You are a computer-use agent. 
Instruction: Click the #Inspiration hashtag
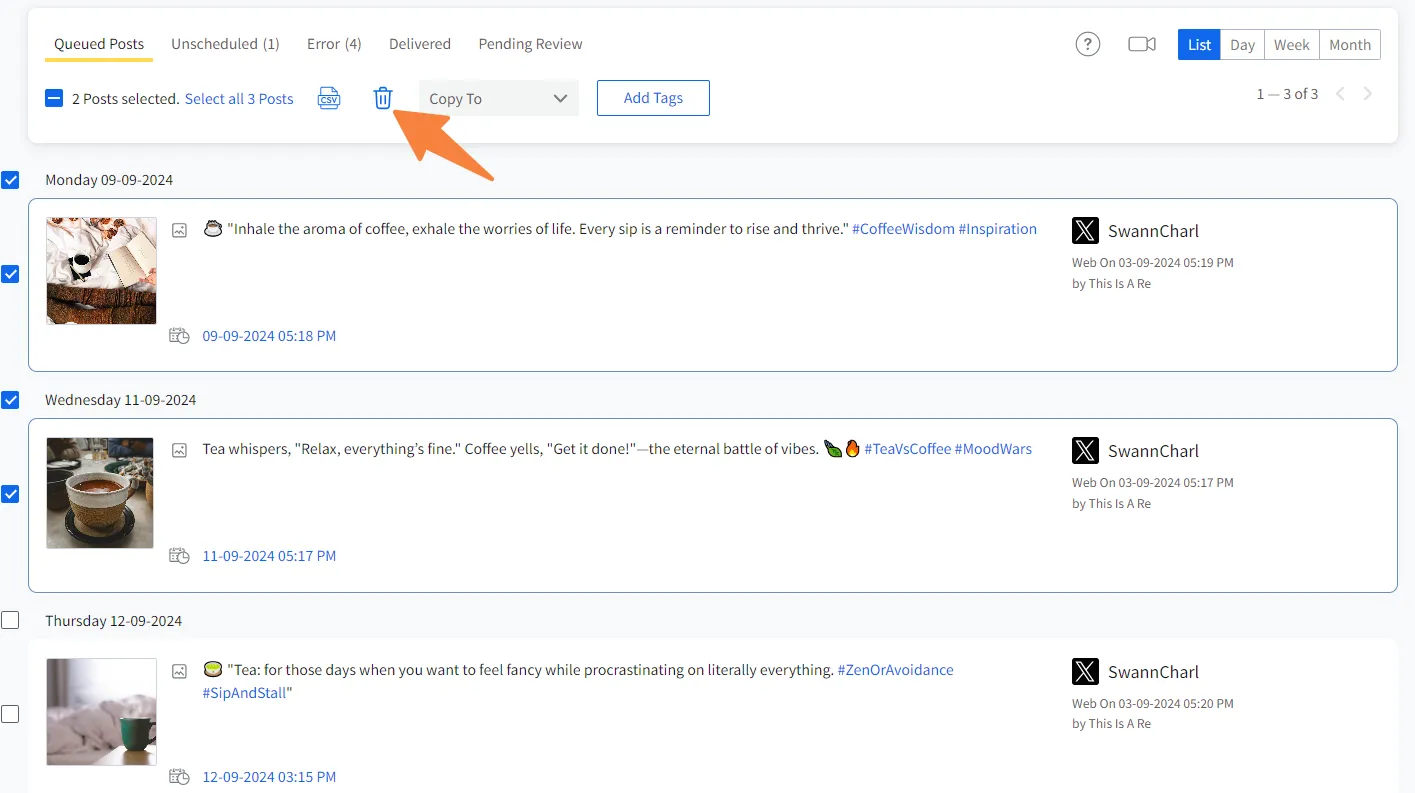point(998,229)
